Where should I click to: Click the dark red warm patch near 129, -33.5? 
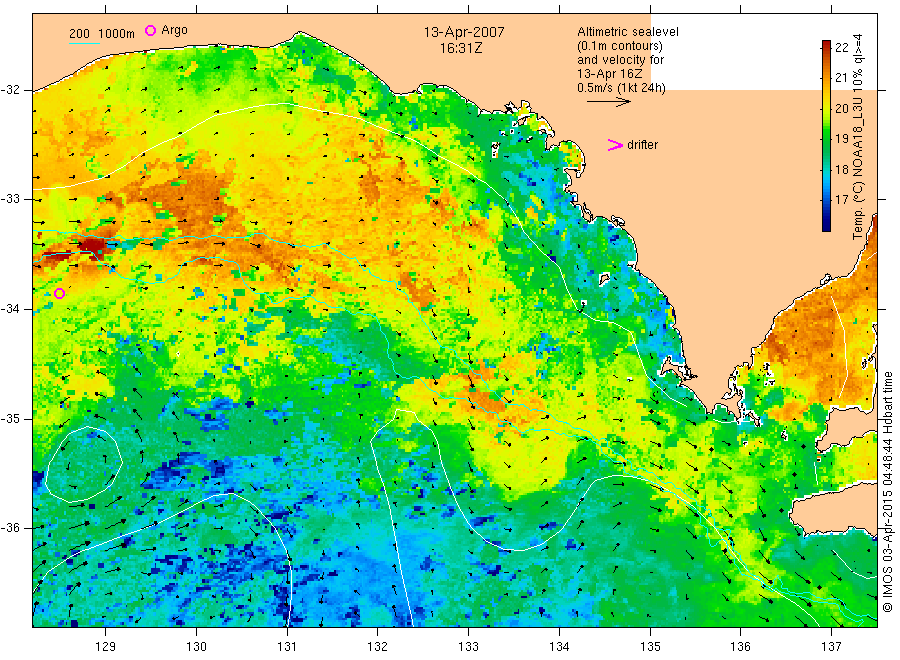click(x=92, y=247)
